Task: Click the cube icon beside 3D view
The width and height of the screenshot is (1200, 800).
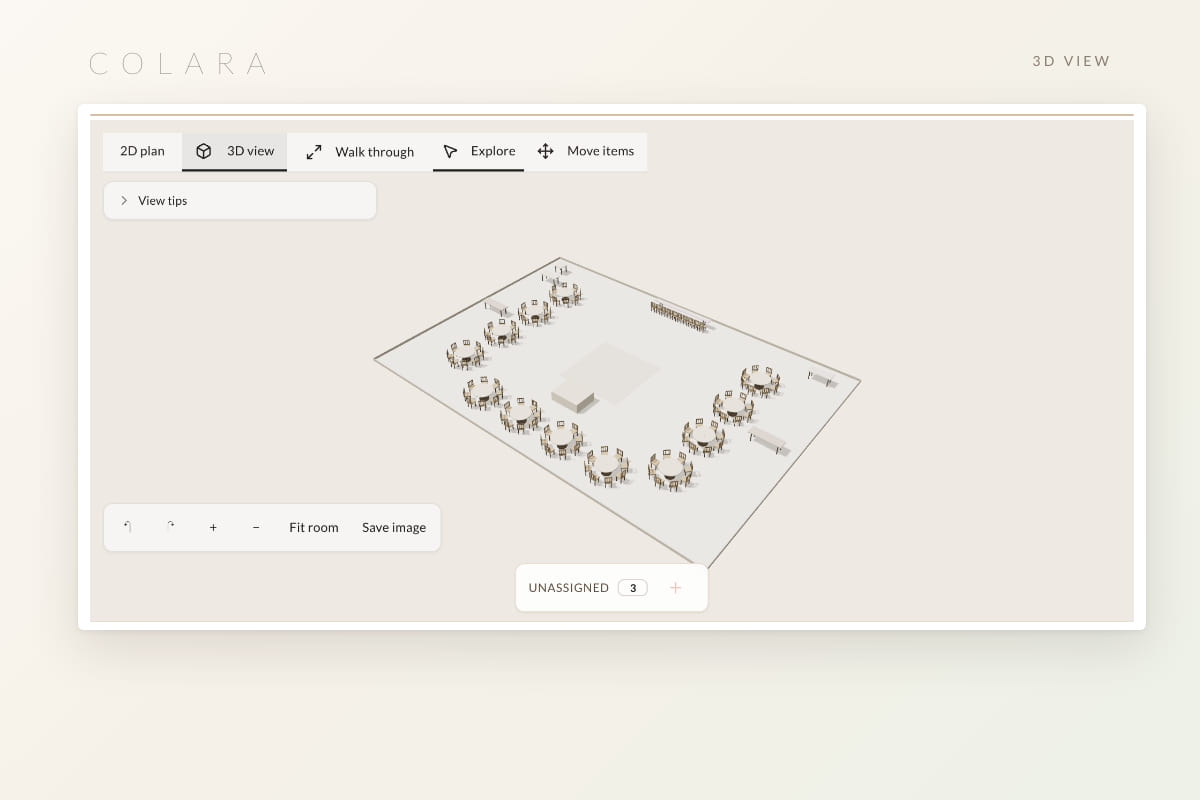Action: point(204,151)
